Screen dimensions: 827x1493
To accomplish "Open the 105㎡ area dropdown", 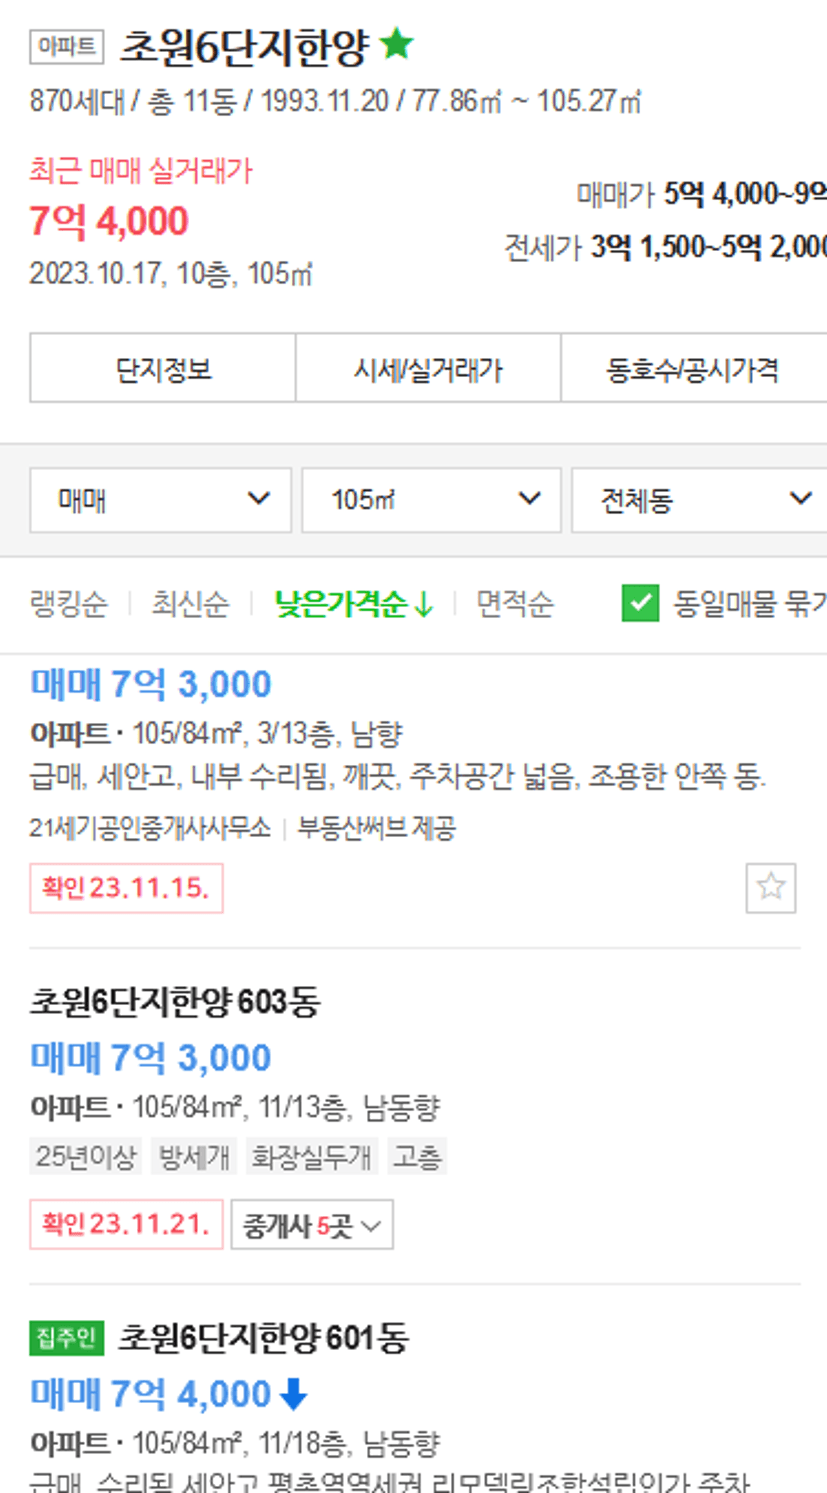I will tap(431, 499).
